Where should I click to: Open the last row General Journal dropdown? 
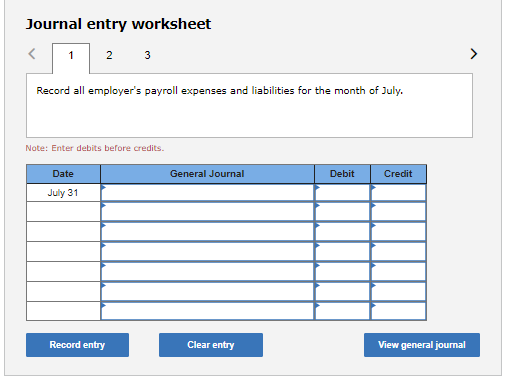pyautogui.click(x=207, y=311)
